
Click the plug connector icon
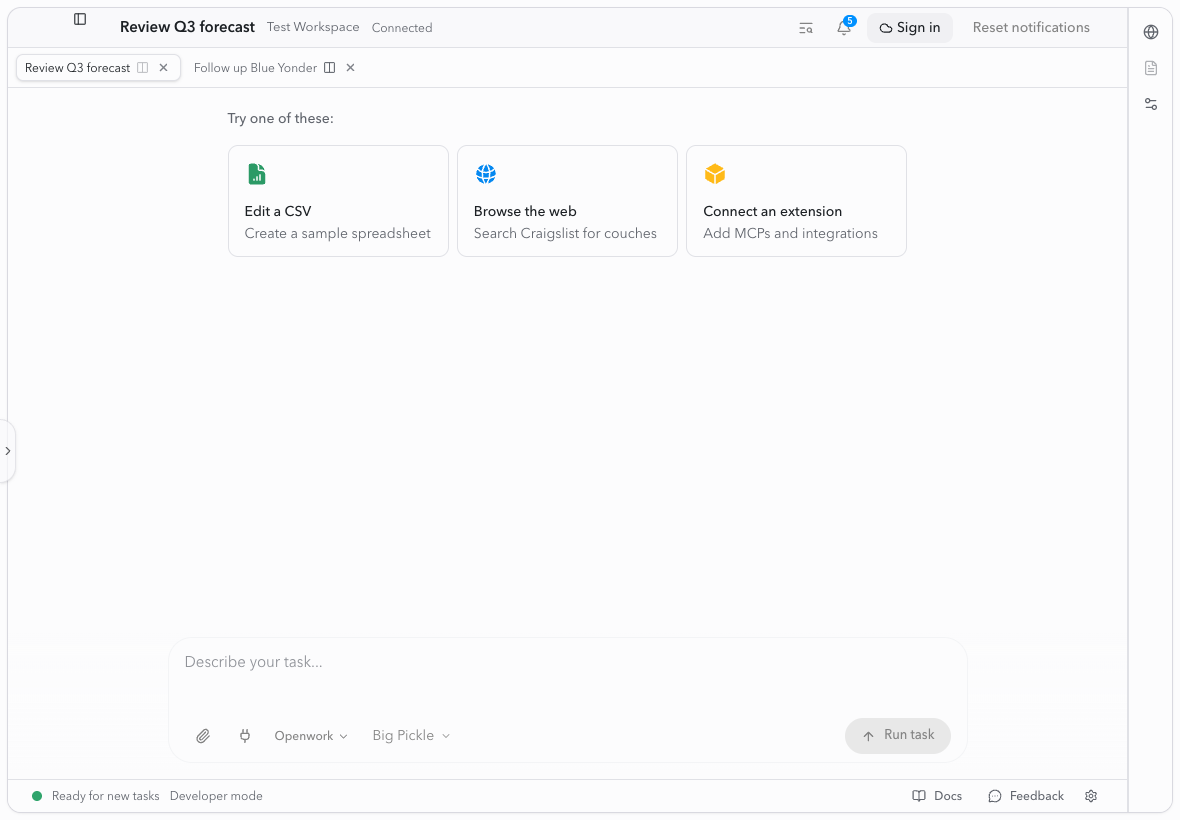[x=245, y=736]
